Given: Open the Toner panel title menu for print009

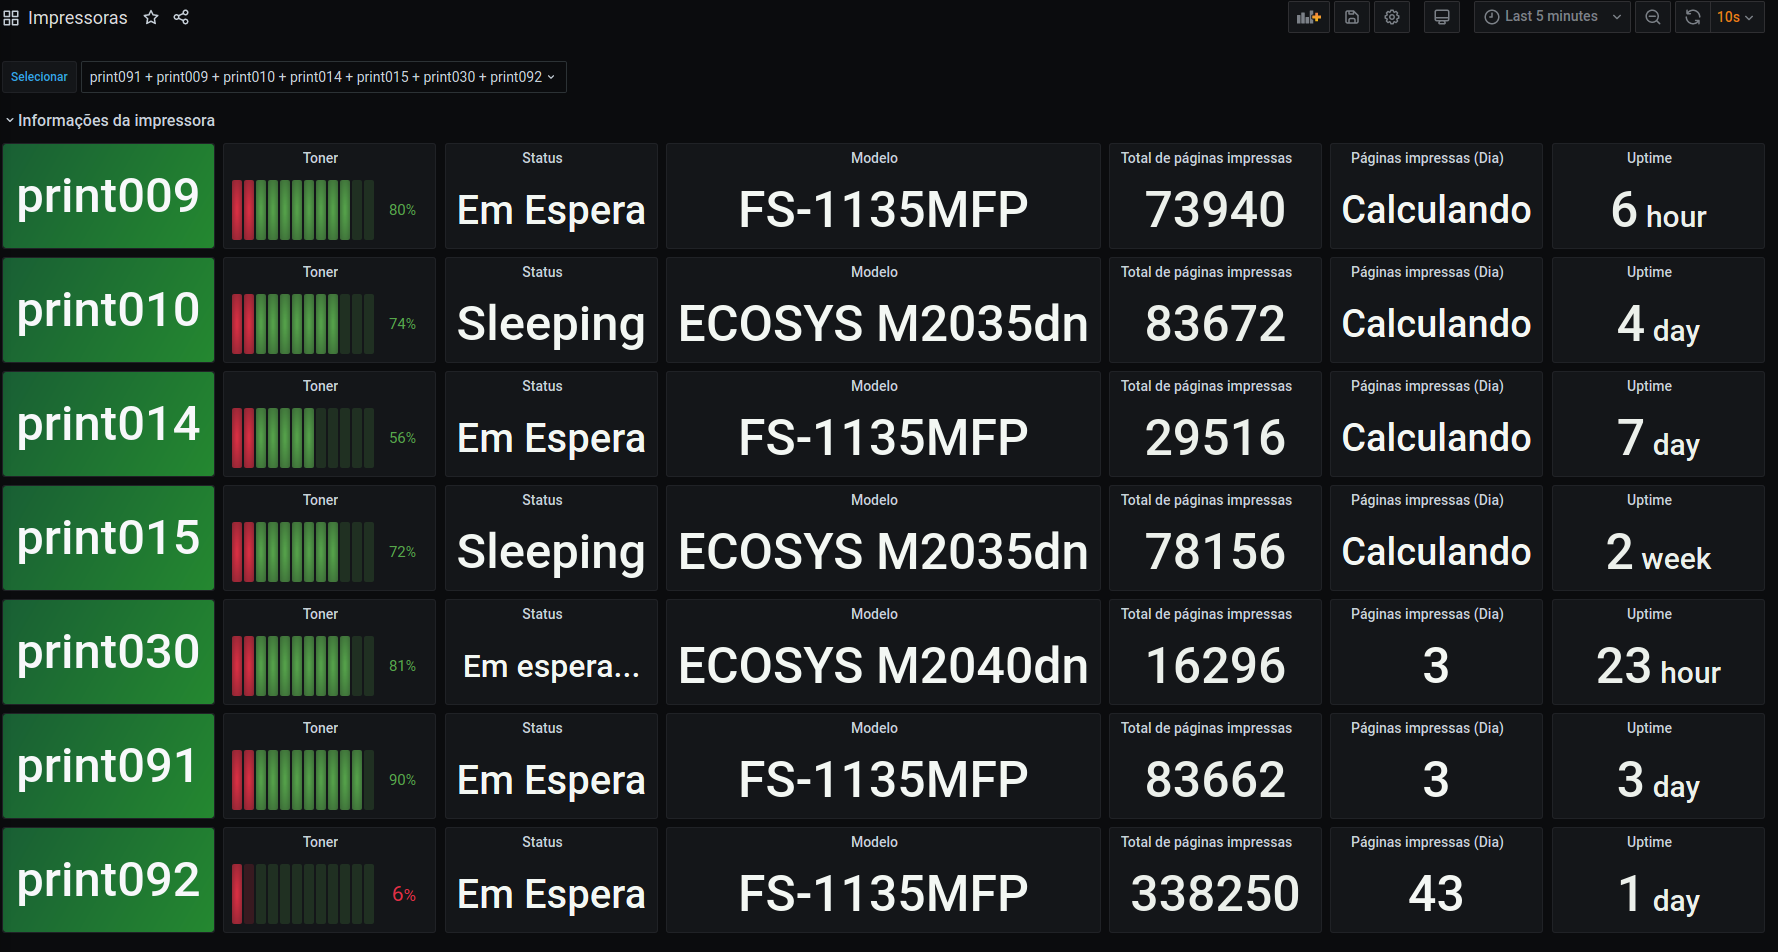Looking at the screenshot, I should tap(320, 158).
